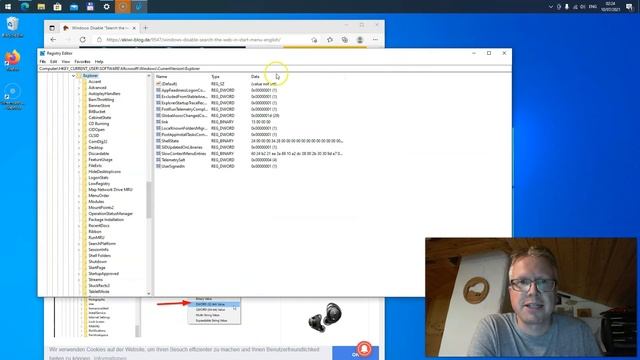The image size is (640, 360).
Task: Select the (Default) registry value
Action: (x=169, y=84)
